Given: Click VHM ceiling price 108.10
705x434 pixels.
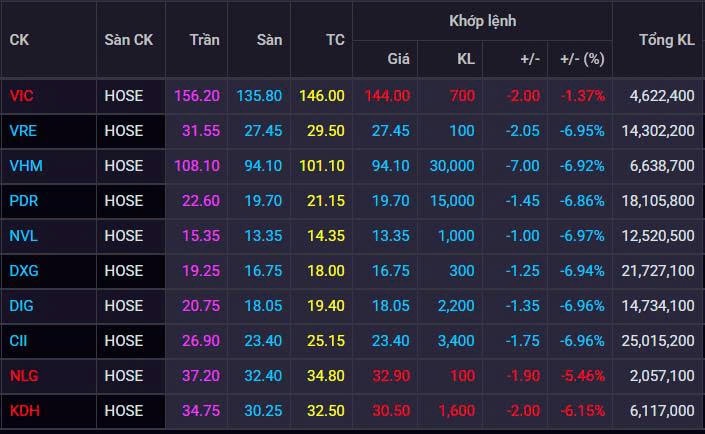Looking at the screenshot, I should pyautogui.click(x=197, y=166).
